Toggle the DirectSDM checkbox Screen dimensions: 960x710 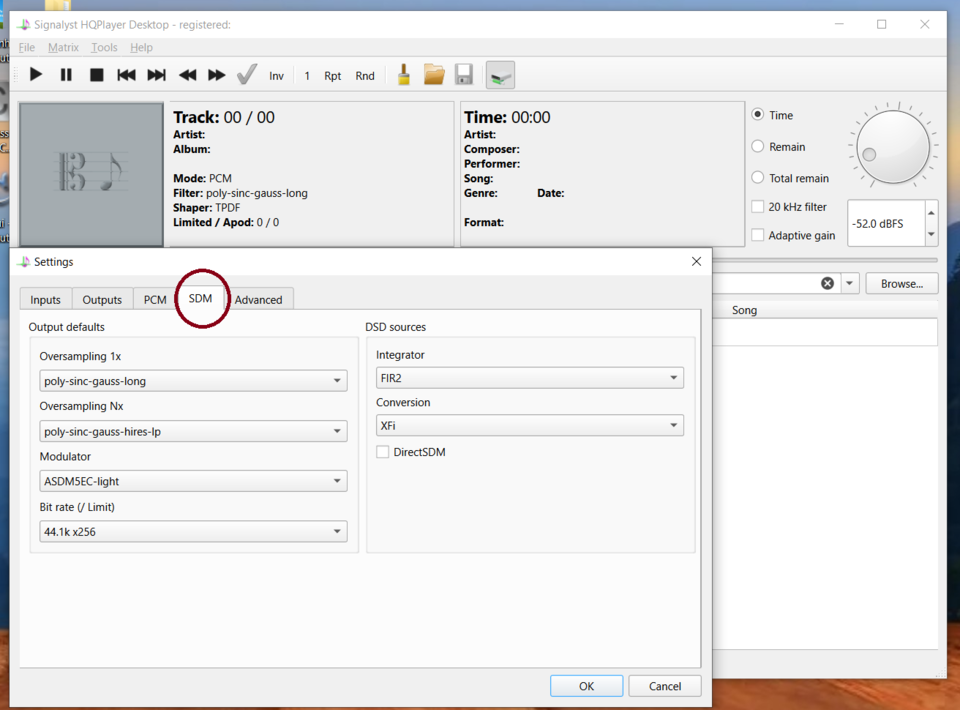coord(383,452)
